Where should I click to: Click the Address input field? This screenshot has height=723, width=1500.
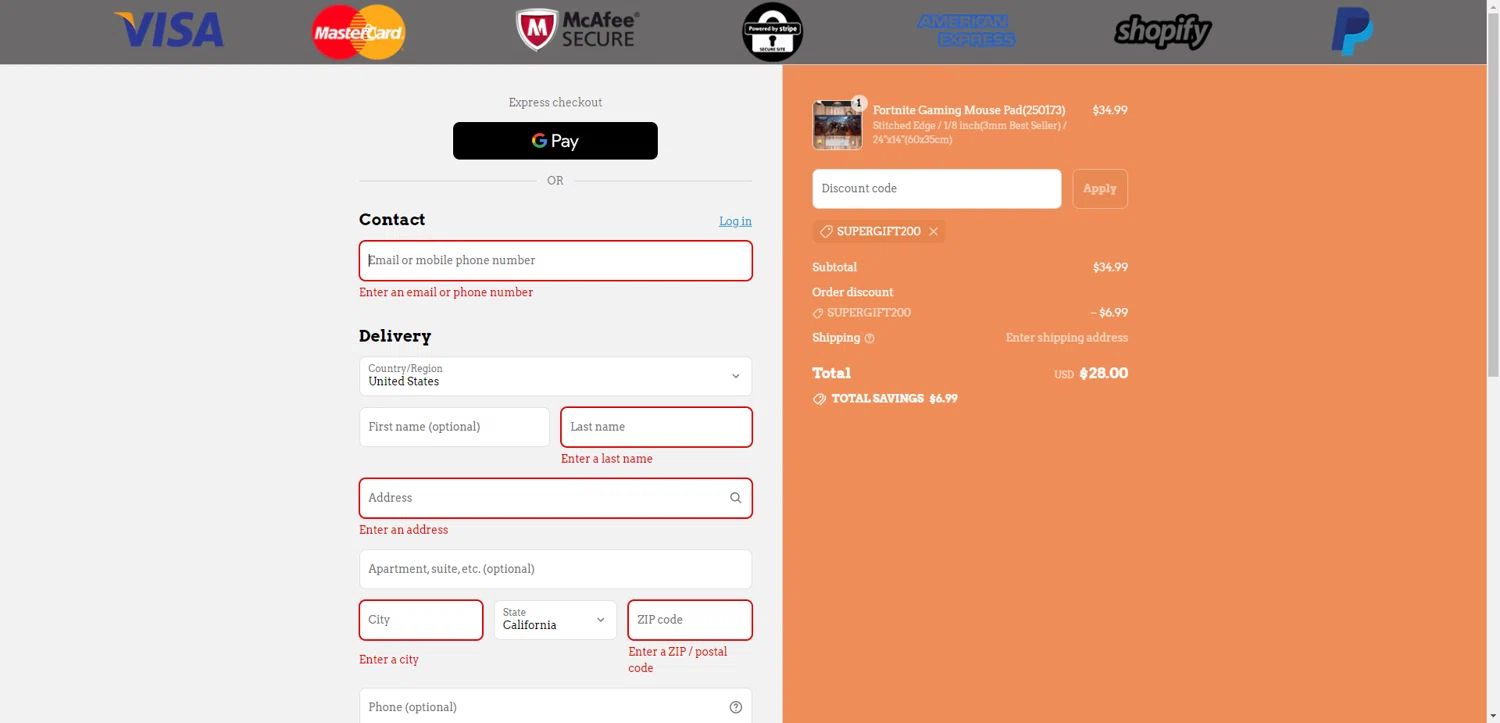[555, 498]
